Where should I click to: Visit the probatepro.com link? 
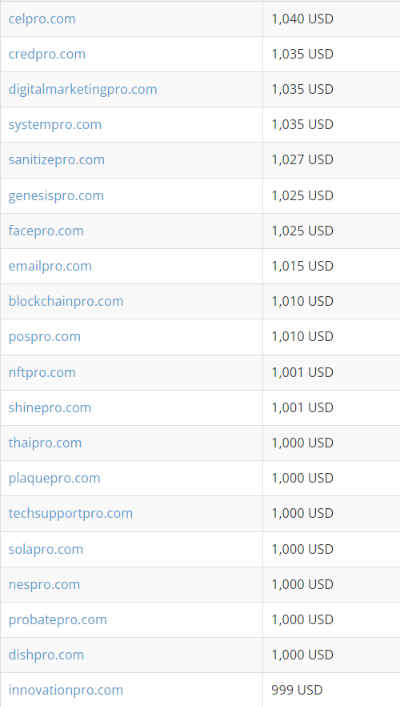click(58, 620)
